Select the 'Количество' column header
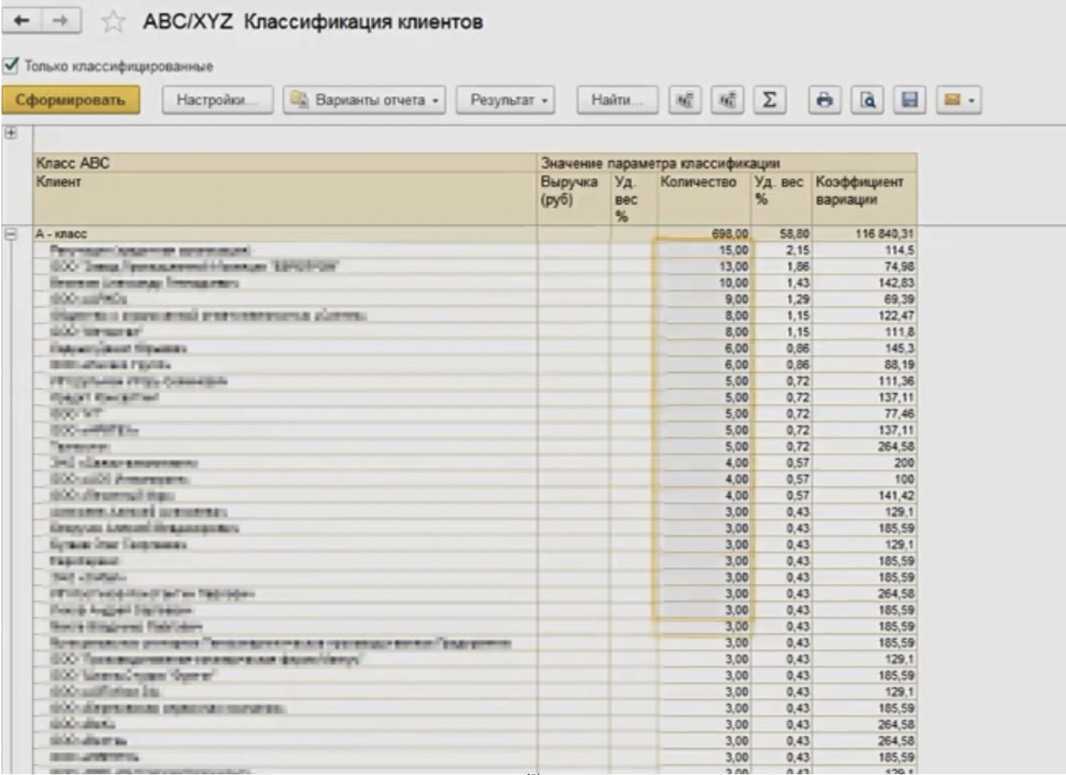This screenshot has height=775, width=1066. pos(698,183)
